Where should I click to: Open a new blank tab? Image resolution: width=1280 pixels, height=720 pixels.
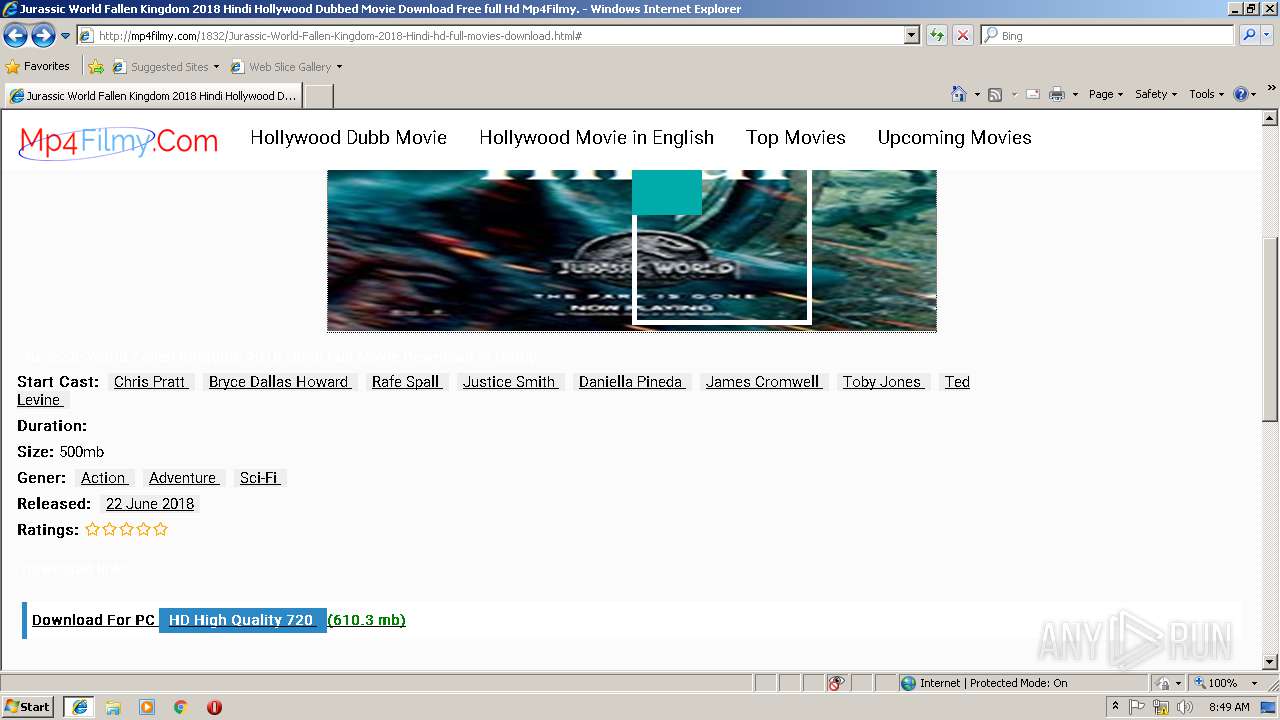318,96
